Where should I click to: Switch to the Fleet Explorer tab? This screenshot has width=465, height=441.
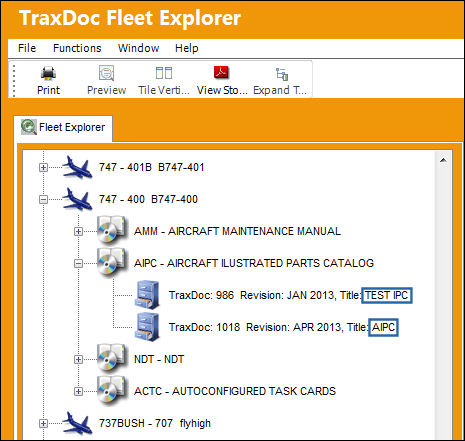pos(63,128)
